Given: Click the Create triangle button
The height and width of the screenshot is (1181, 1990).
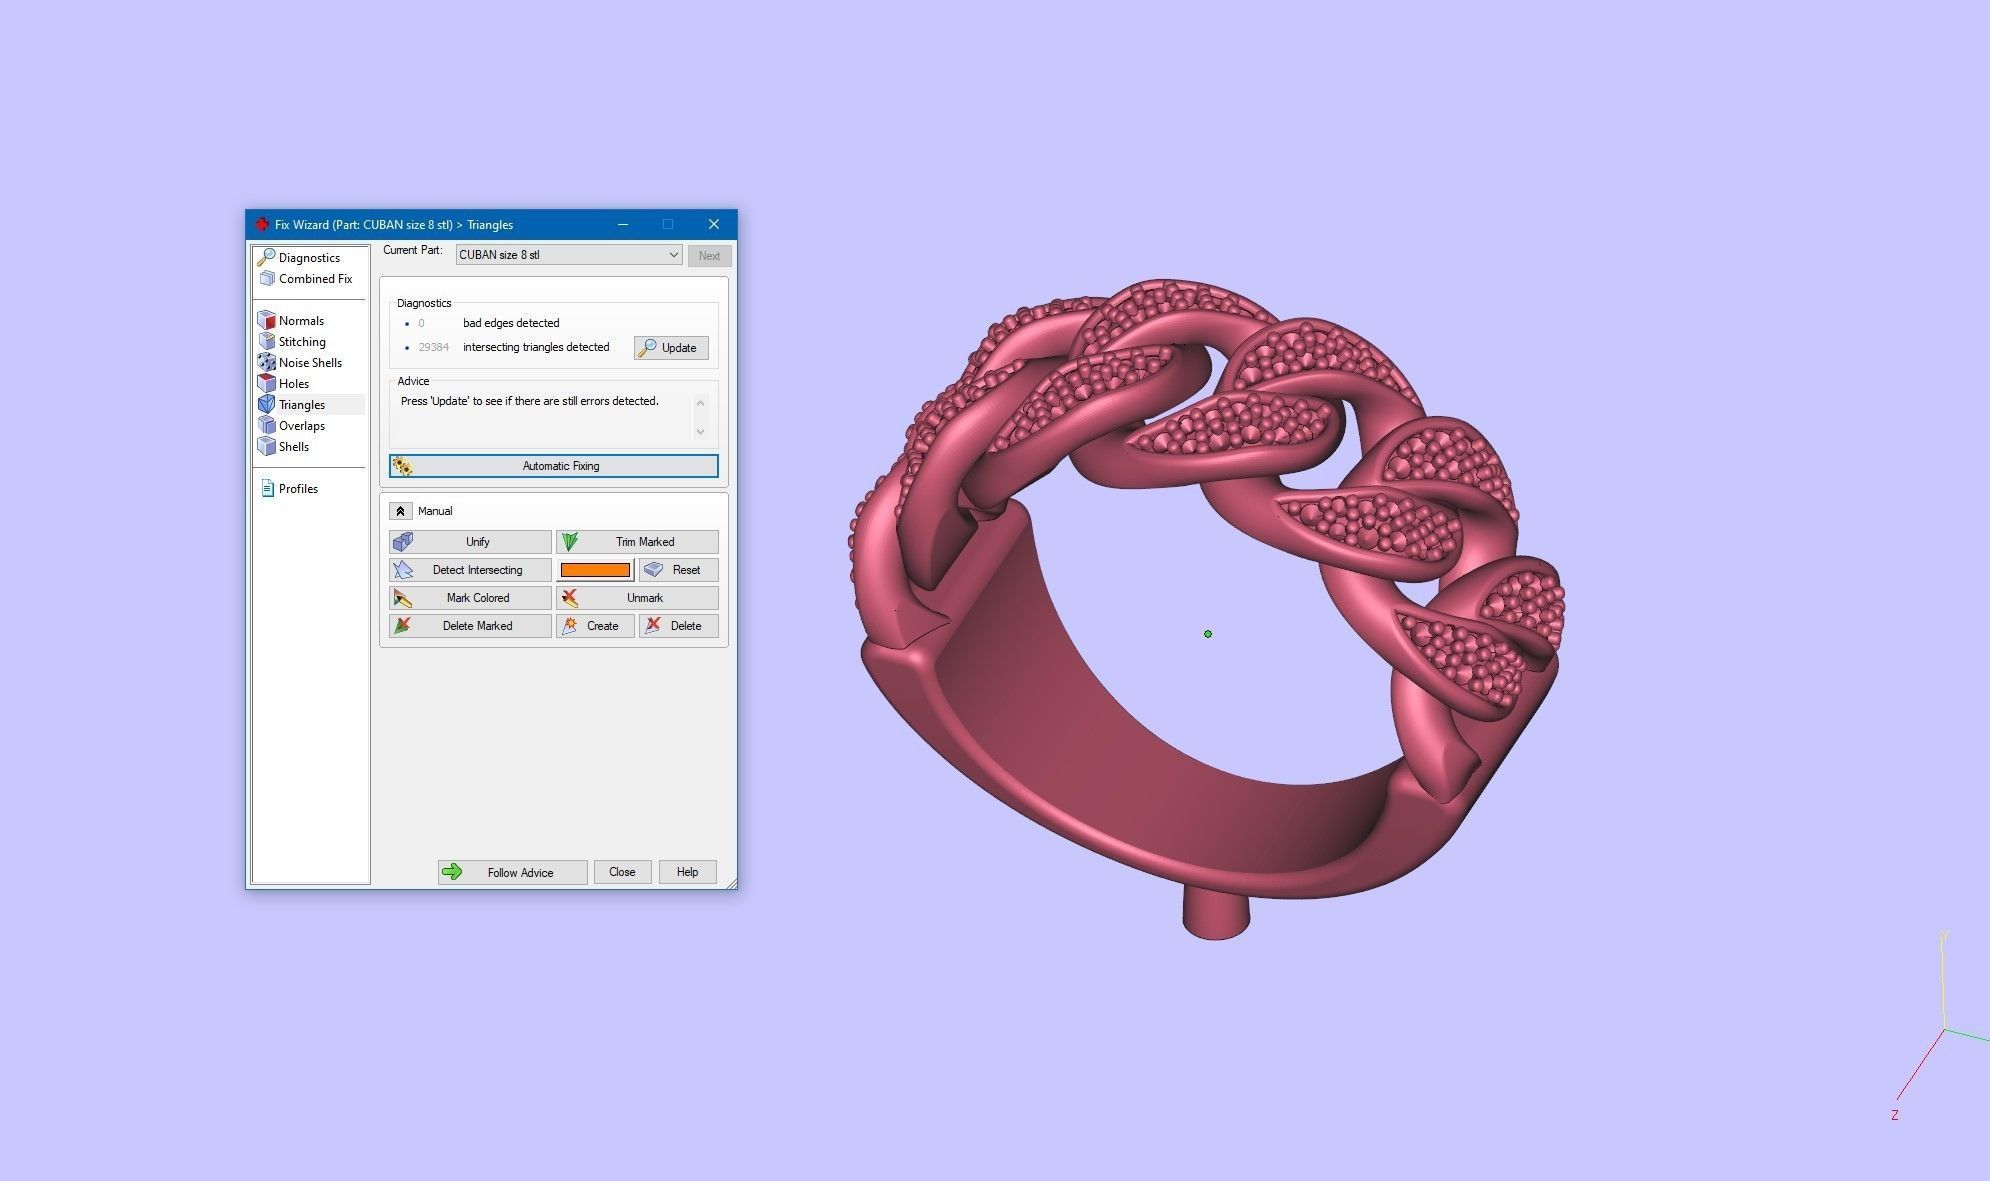Looking at the screenshot, I should [x=595, y=626].
